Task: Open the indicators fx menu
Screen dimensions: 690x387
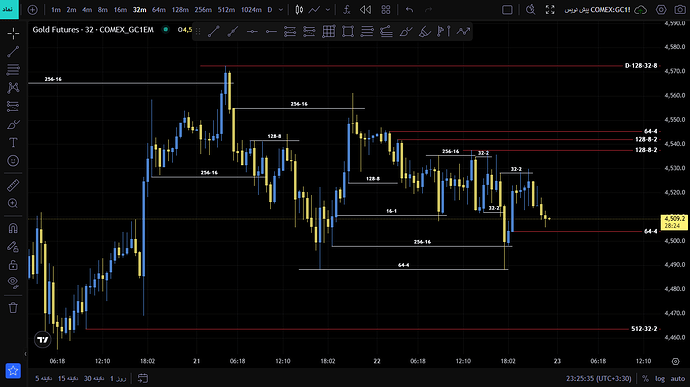Action: coord(347,10)
